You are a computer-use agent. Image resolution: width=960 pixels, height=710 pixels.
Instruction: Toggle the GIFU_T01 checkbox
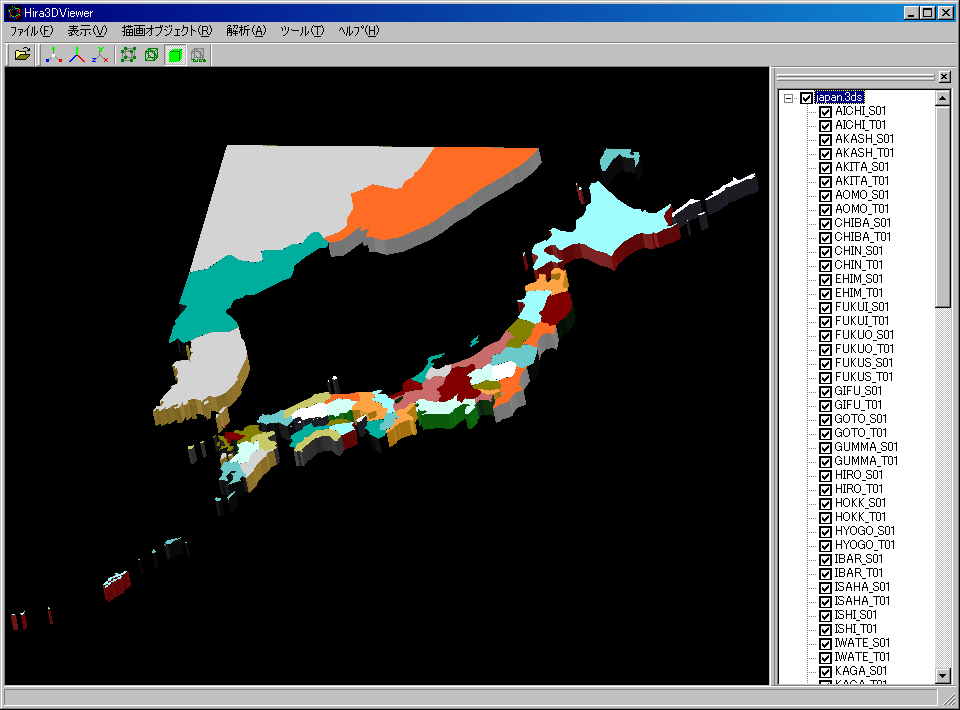point(825,405)
